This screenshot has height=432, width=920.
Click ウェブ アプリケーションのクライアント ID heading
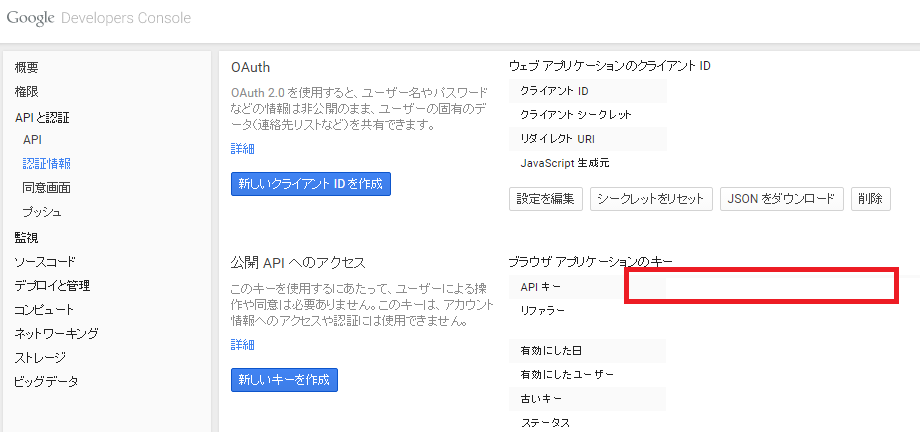point(610,66)
